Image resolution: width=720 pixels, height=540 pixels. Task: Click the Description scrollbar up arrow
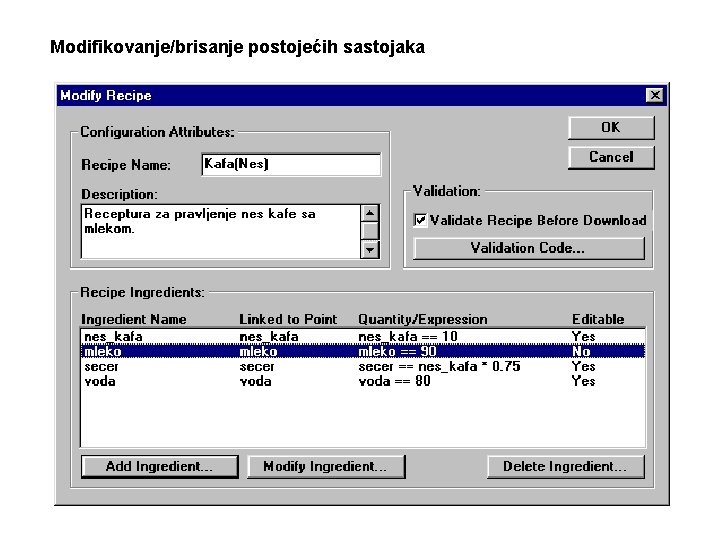click(370, 213)
